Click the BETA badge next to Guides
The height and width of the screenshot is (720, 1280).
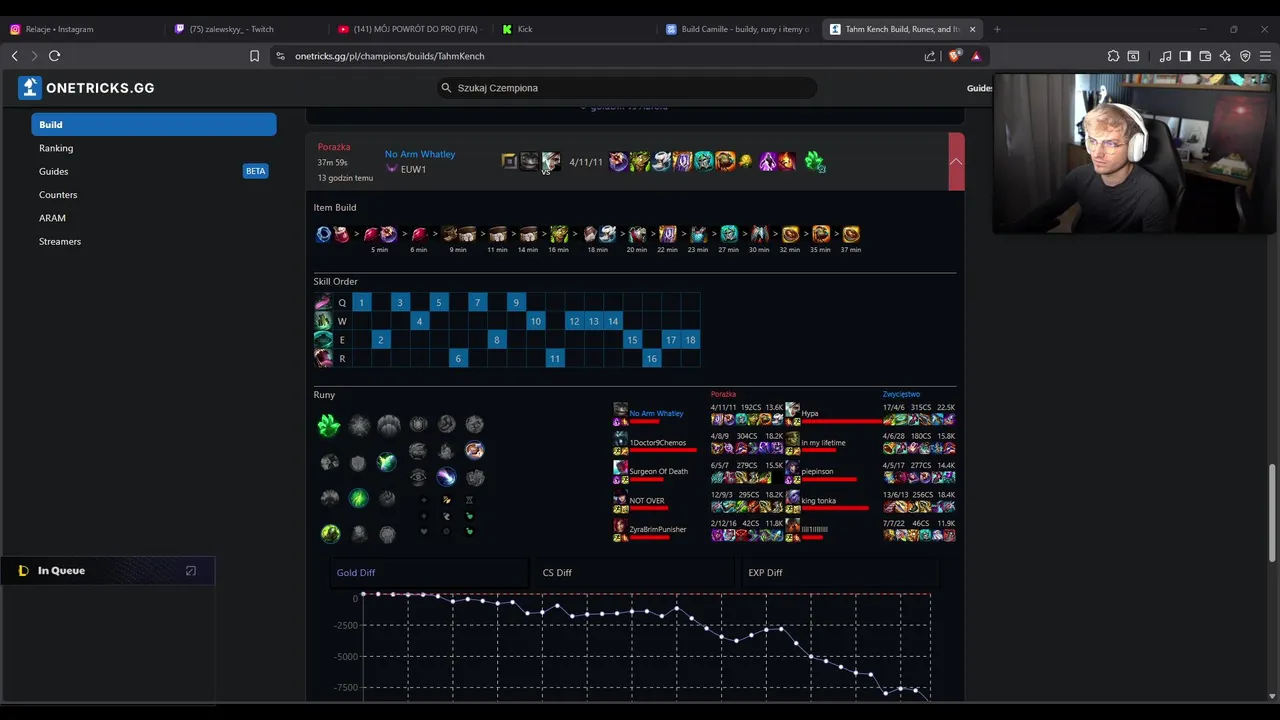[x=256, y=171]
